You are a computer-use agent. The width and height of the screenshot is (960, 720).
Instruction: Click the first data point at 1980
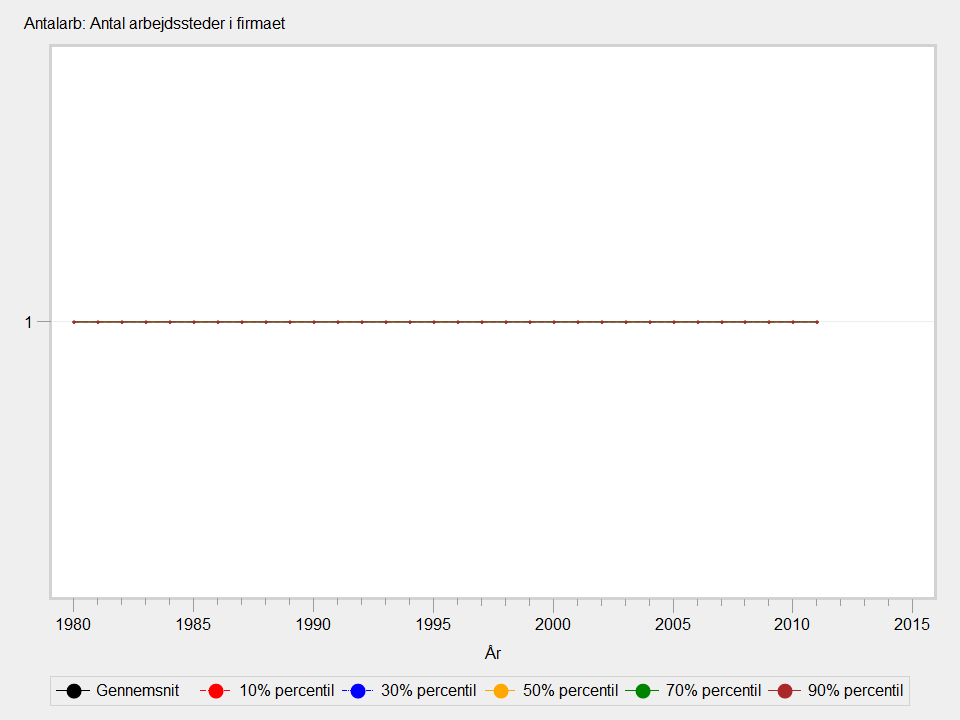coord(73,322)
